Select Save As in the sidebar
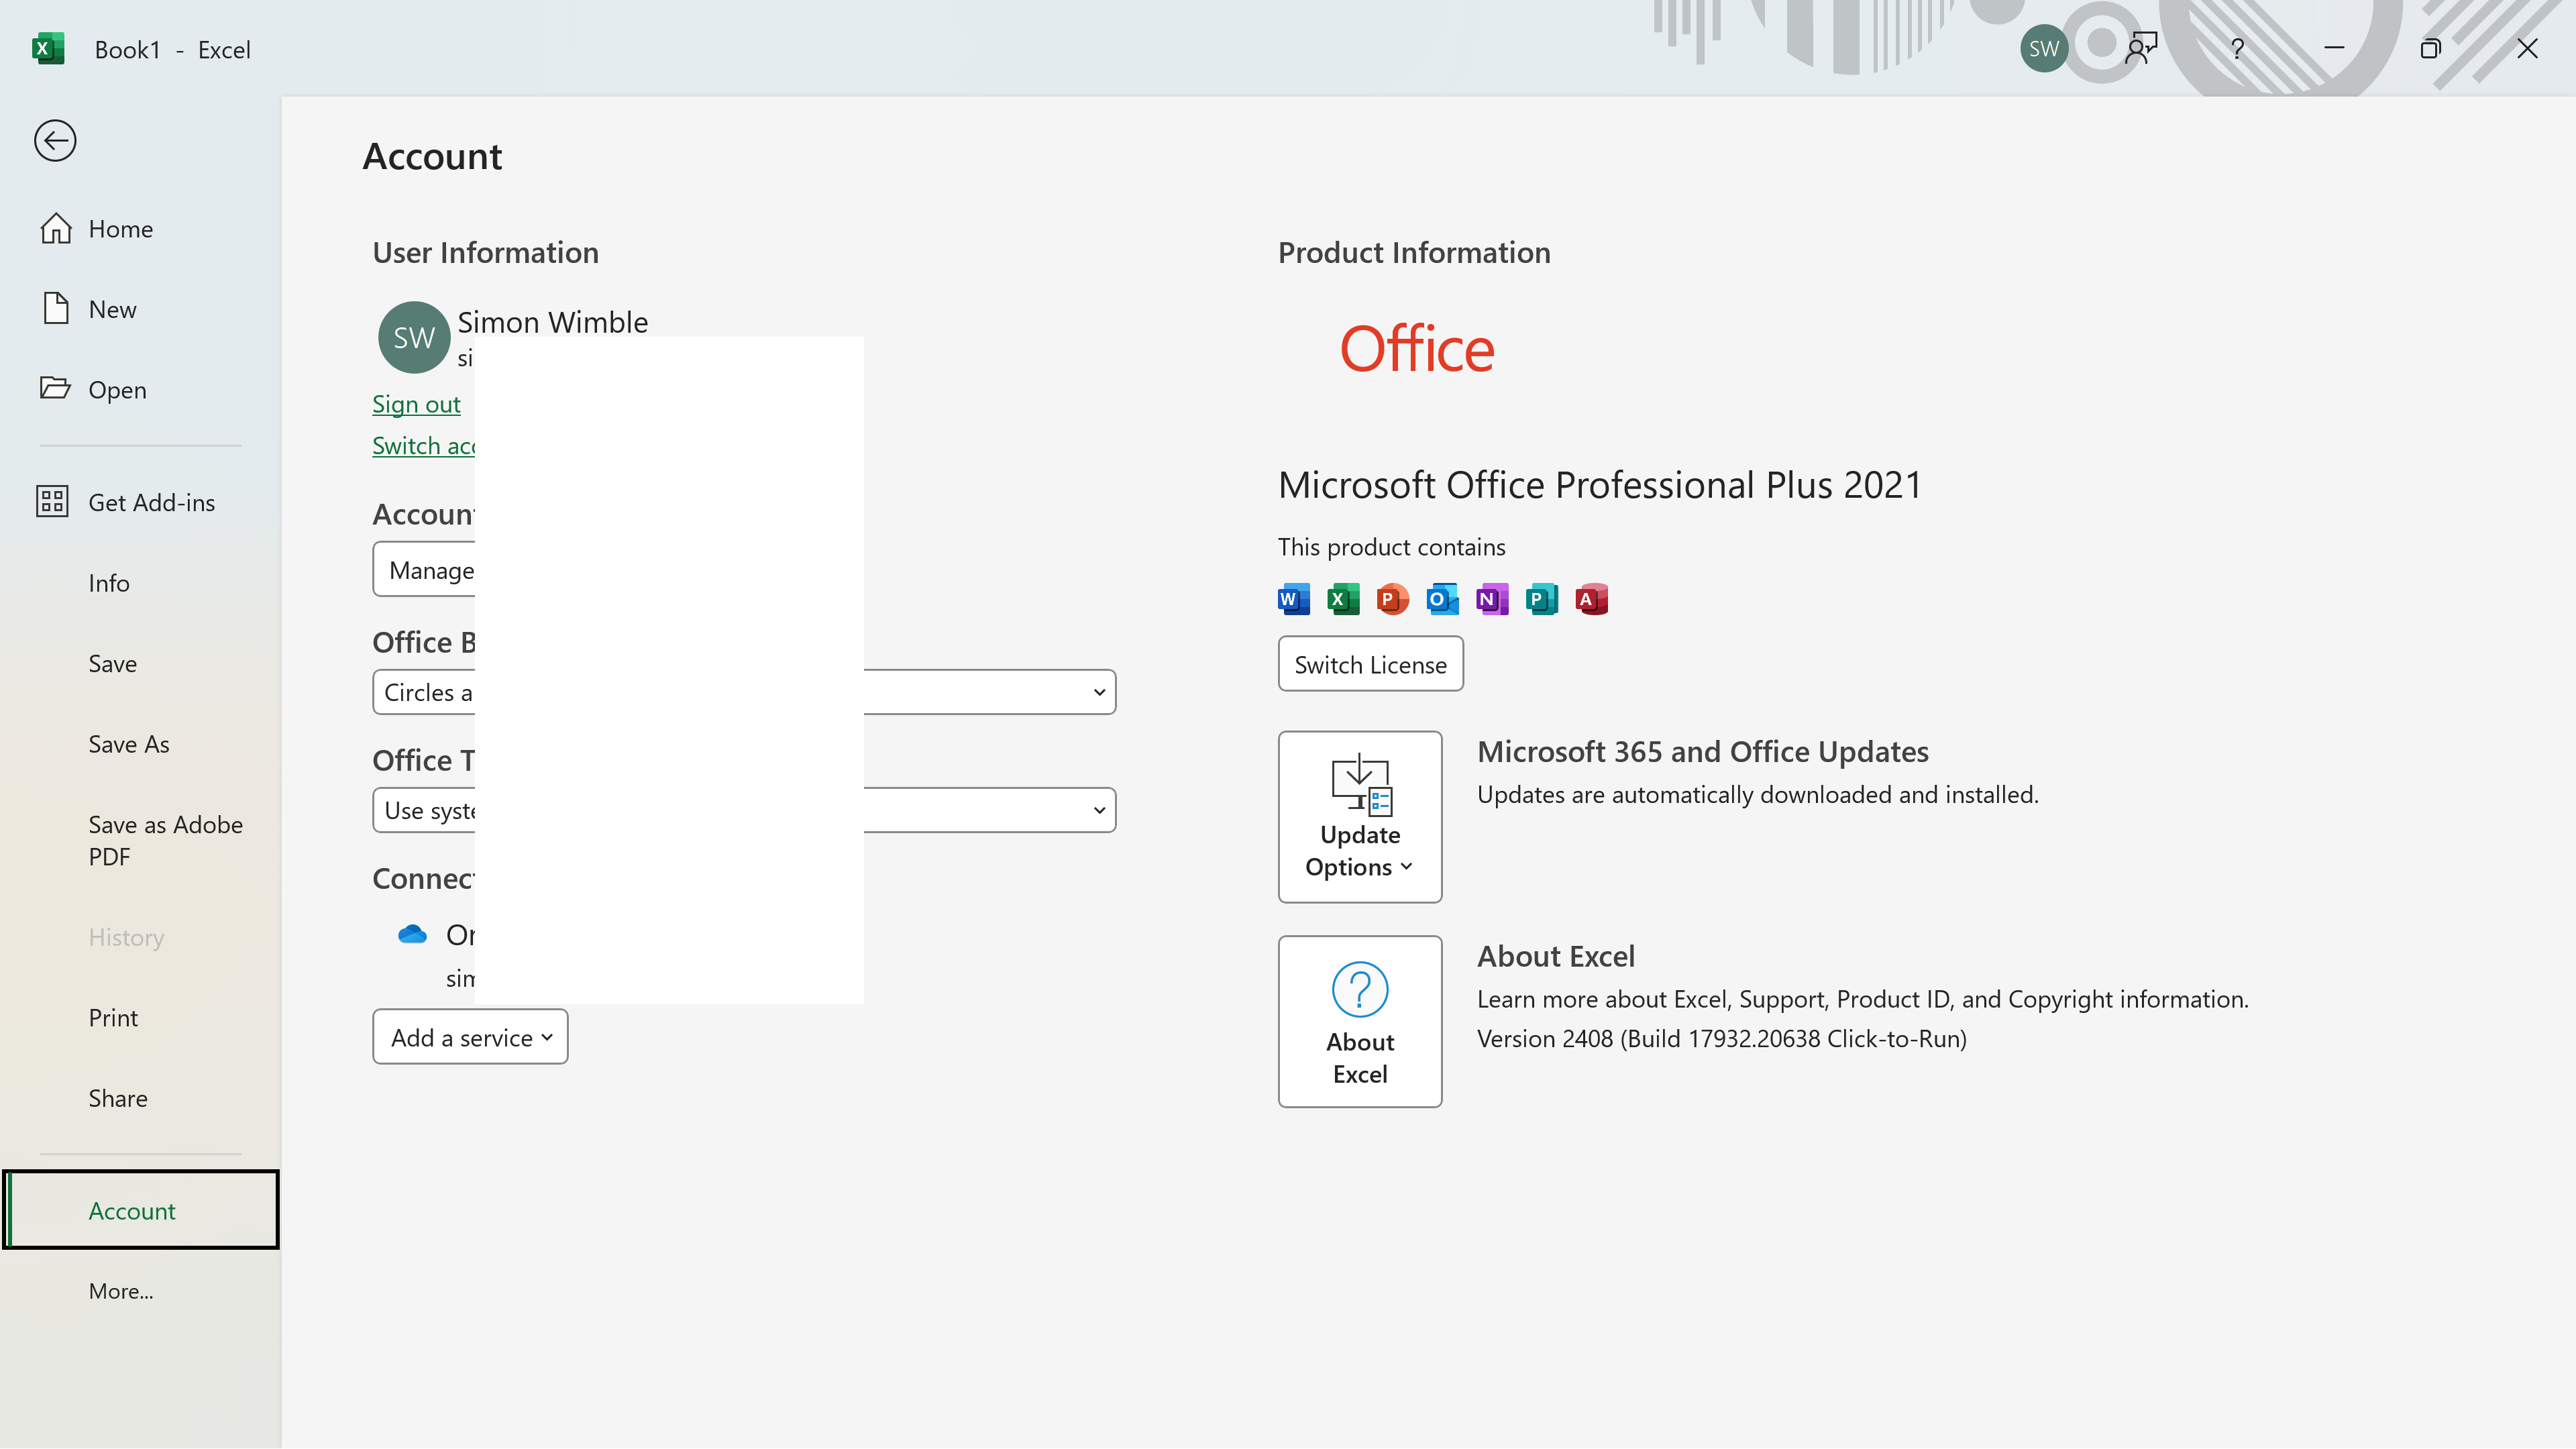2576x1449 pixels. 129,744
